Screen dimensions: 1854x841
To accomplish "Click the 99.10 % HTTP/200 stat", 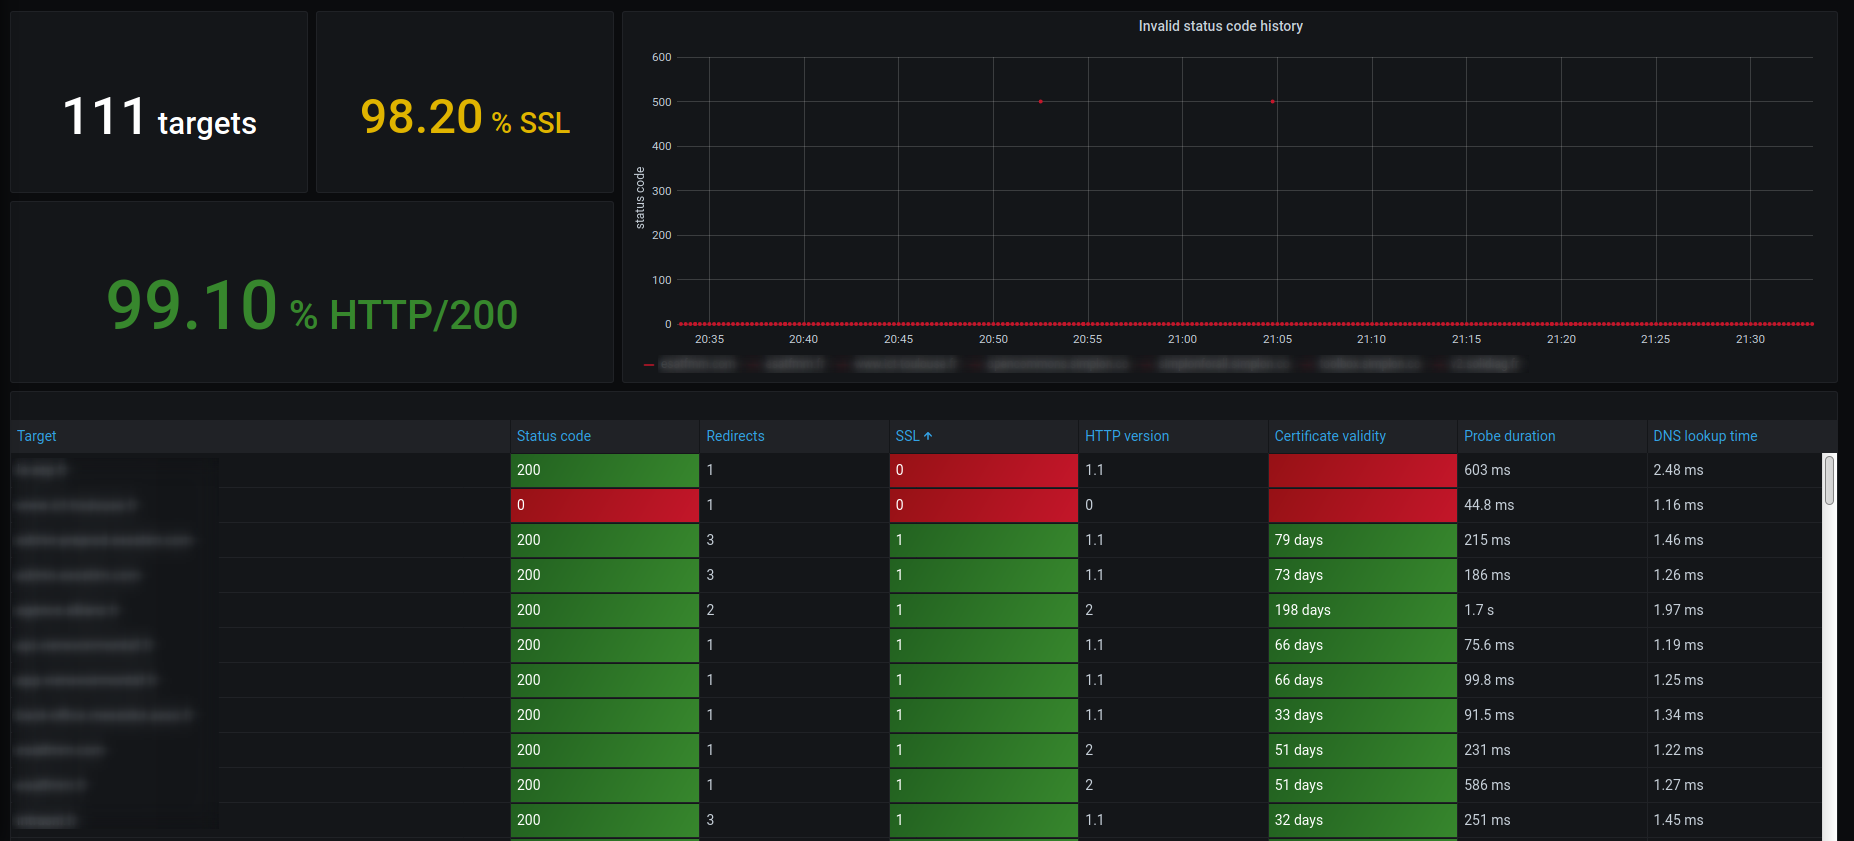I will (x=312, y=306).
